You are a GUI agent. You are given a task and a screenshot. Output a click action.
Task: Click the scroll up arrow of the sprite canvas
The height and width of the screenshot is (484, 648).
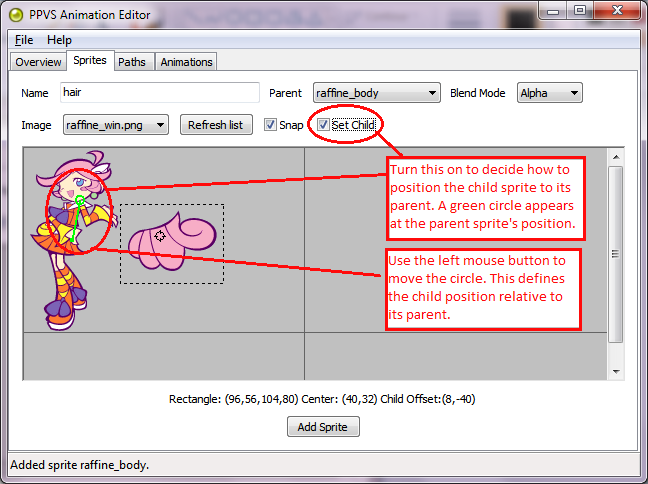pyautogui.click(x=616, y=157)
